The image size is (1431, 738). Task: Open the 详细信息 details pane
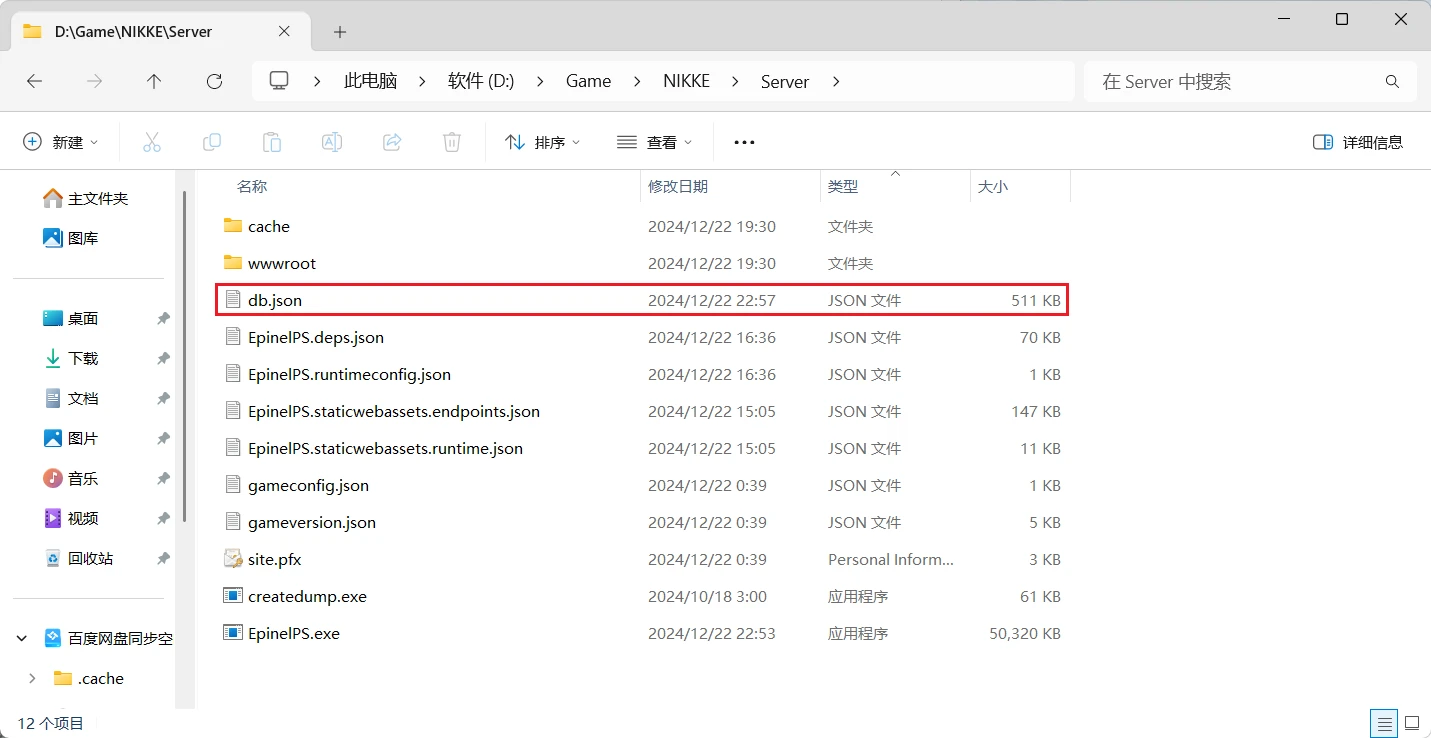tap(1358, 141)
